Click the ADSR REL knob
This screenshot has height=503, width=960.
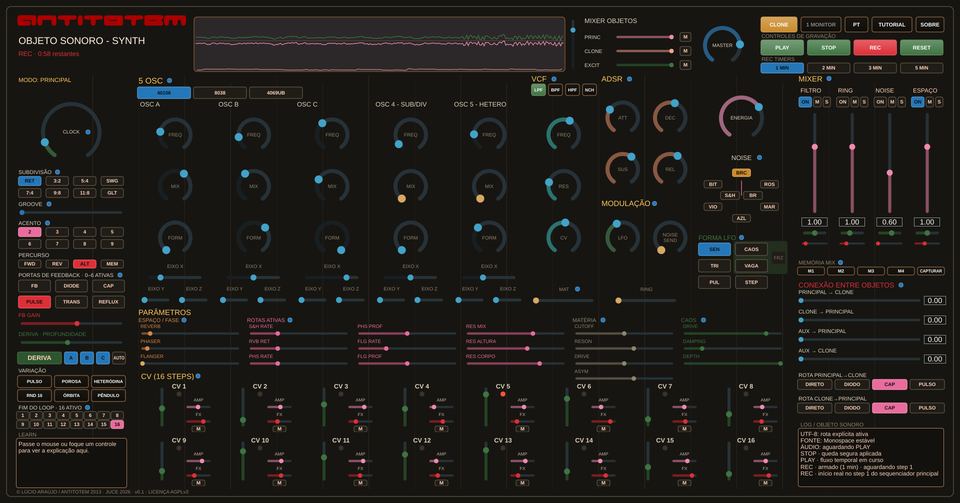pos(670,169)
